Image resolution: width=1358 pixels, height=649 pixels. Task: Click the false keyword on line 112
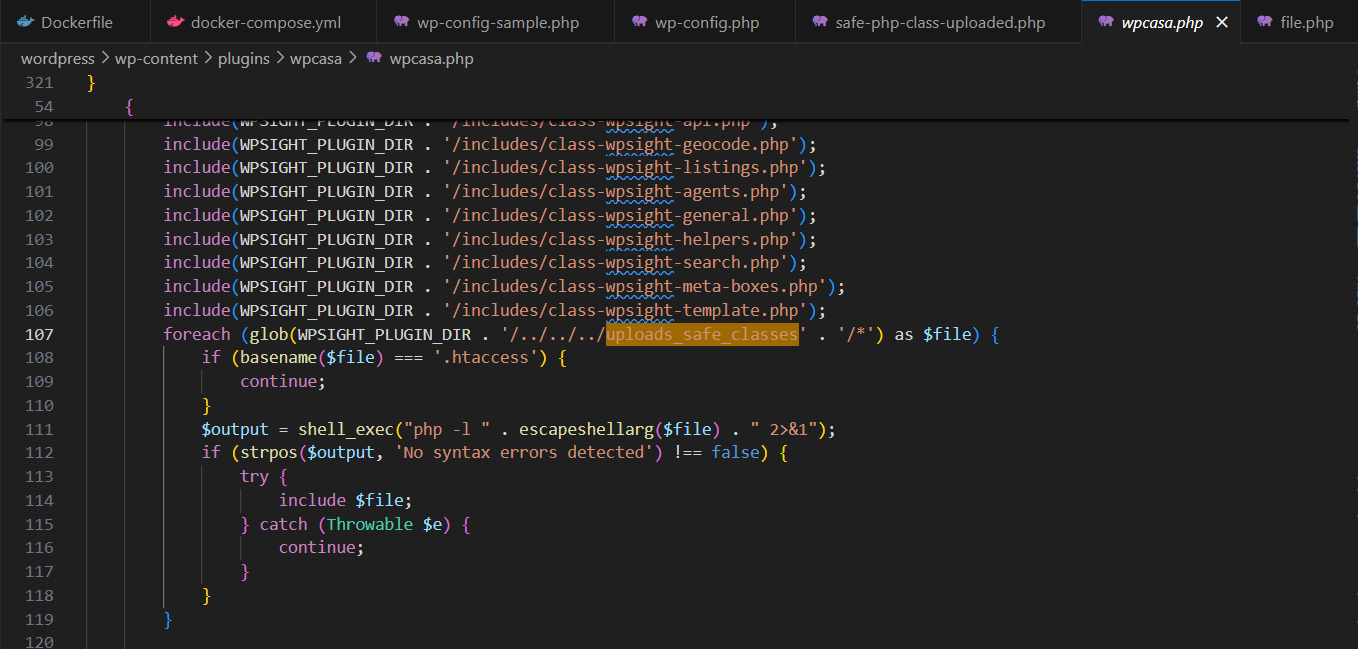[735, 453]
